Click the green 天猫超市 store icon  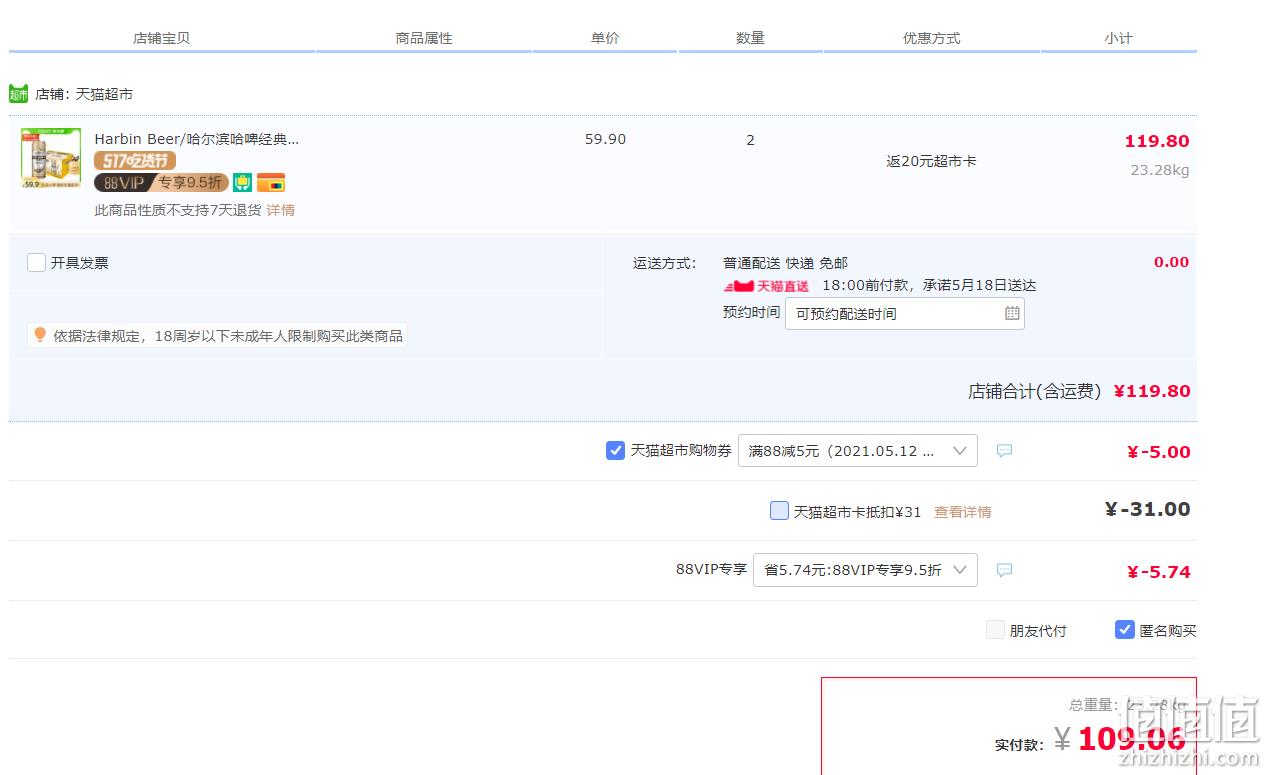coord(18,94)
